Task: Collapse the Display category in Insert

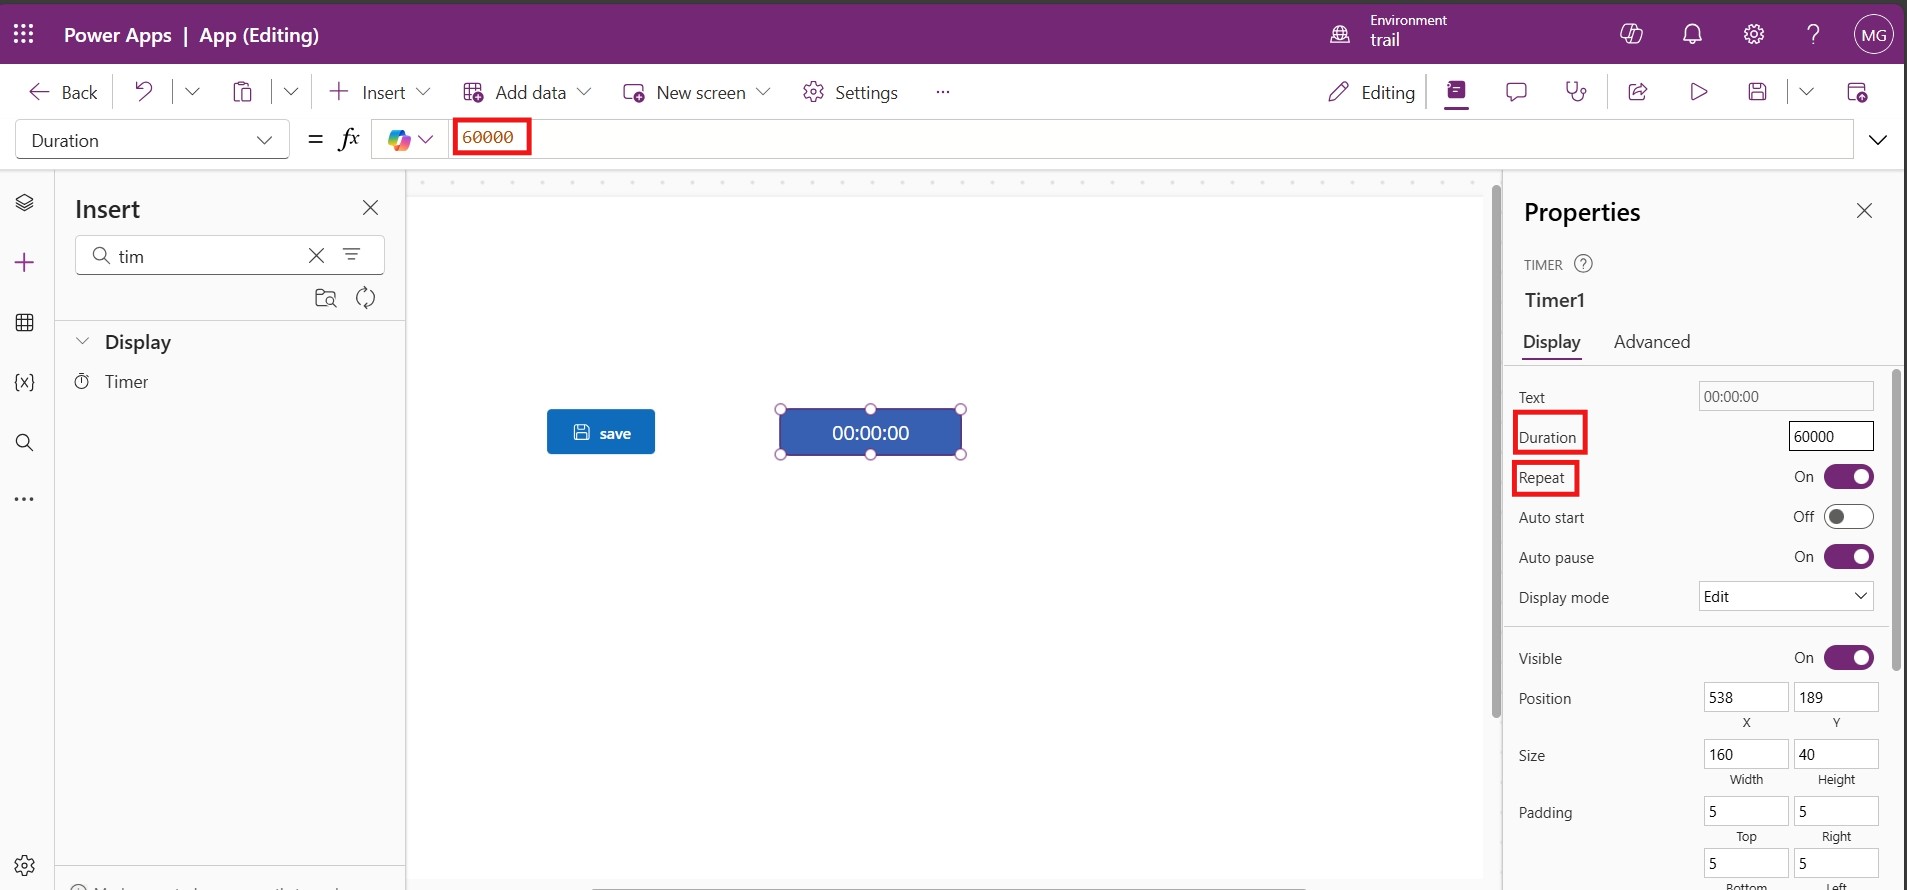Action: (x=83, y=342)
